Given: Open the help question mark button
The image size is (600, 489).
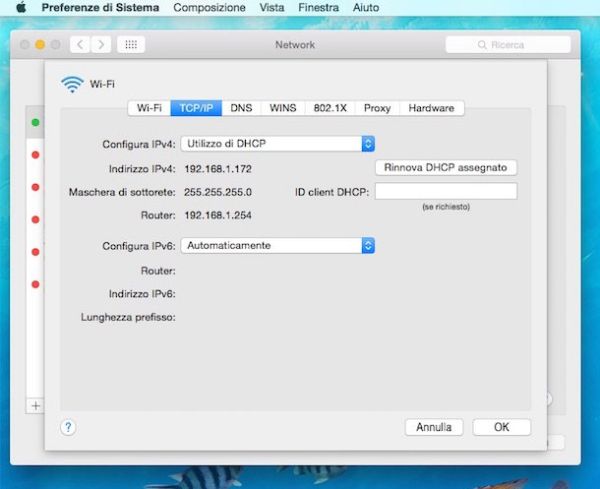Looking at the screenshot, I should coord(68,427).
